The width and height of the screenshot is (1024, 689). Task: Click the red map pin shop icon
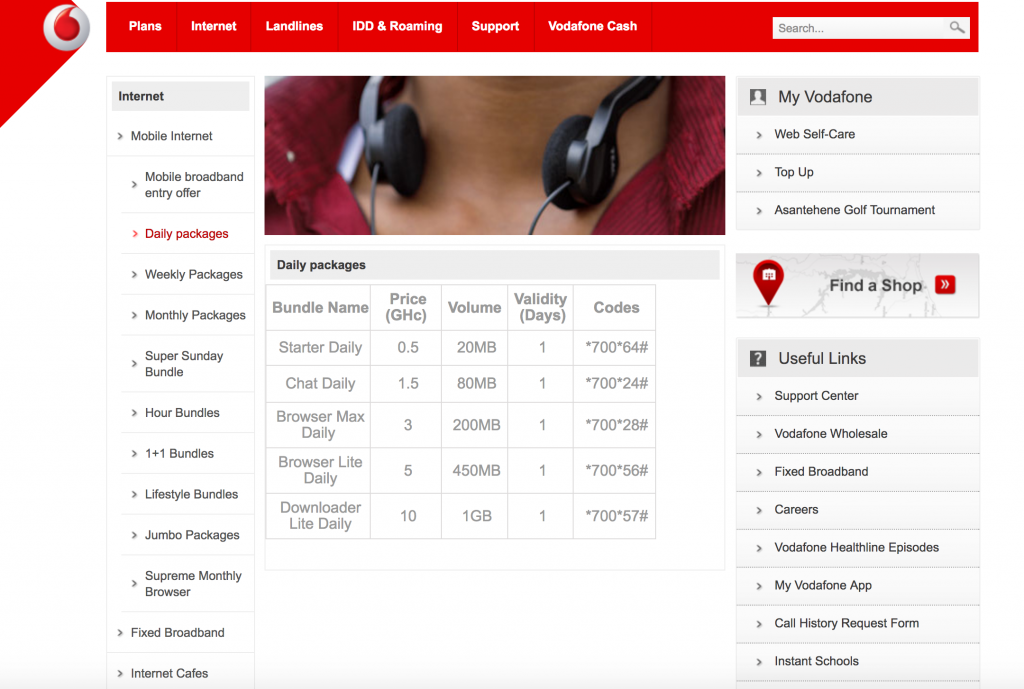(x=769, y=283)
